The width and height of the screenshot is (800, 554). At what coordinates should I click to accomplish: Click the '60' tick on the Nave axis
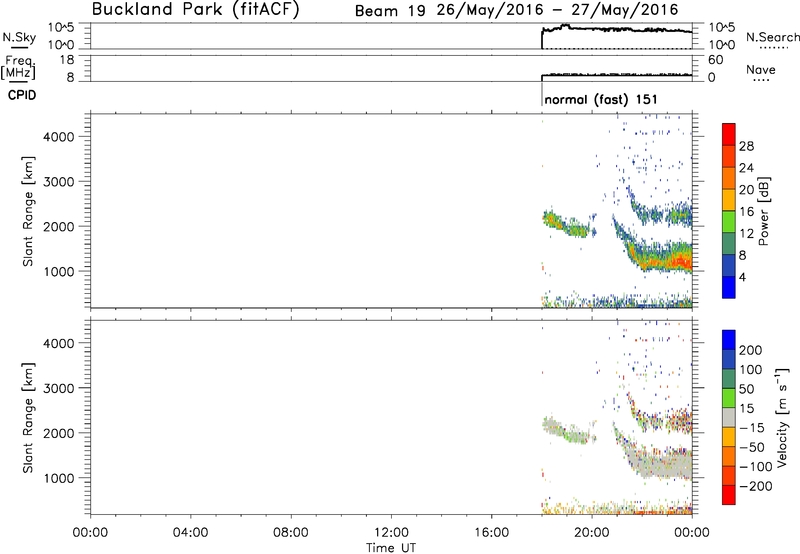tap(716, 60)
